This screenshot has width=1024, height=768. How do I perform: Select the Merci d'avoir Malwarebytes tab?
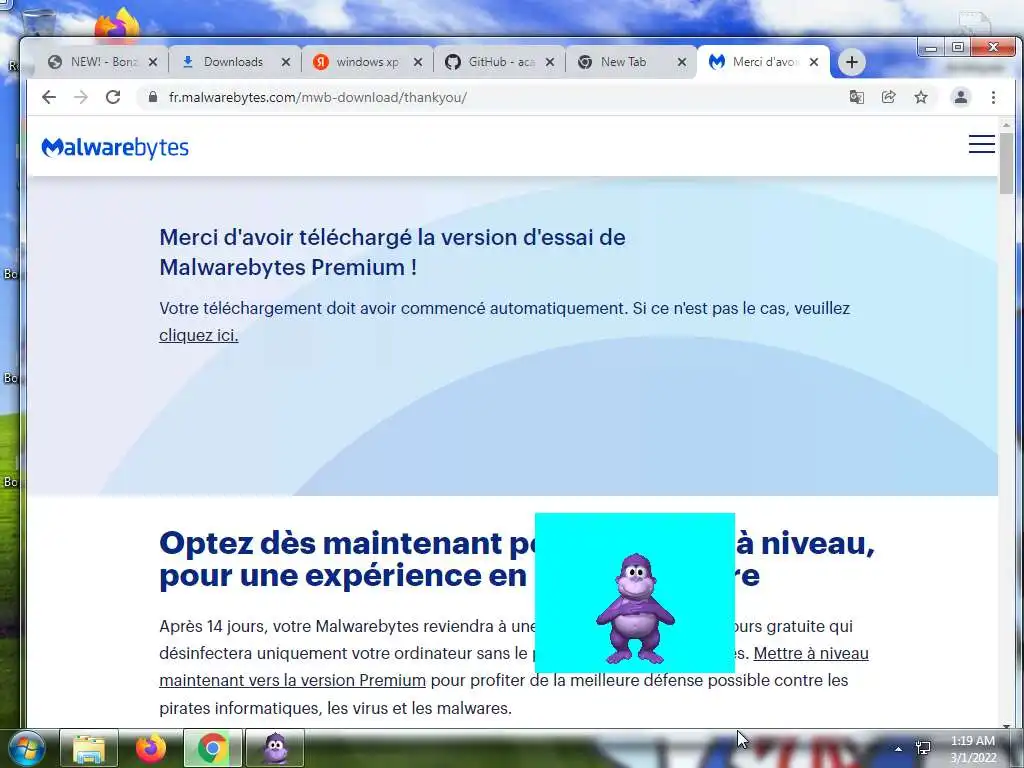click(x=764, y=62)
